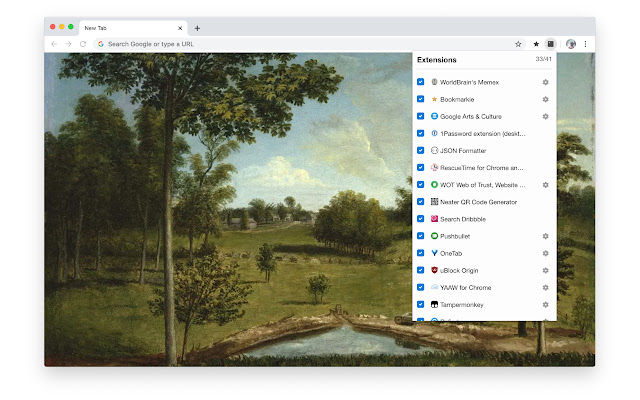
Task: Bookmark this page with the outline star
Action: click(518, 44)
